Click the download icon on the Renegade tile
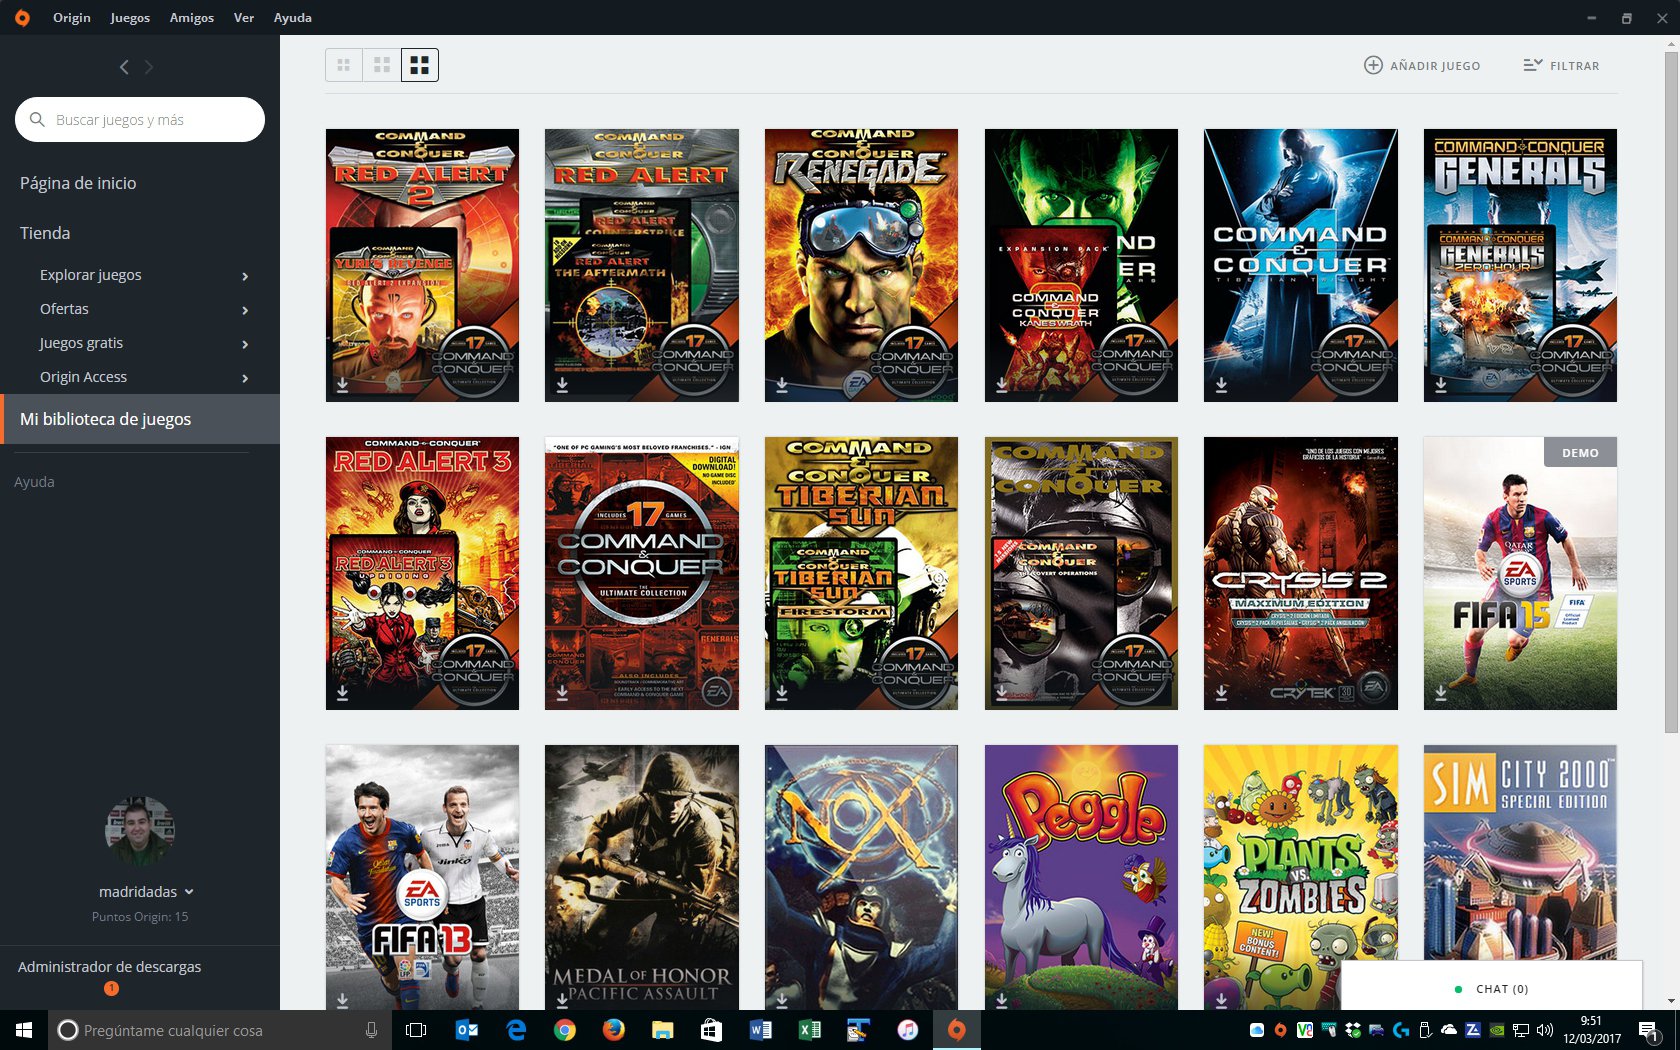Viewport: 1680px width, 1050px height. pos(782,384)
